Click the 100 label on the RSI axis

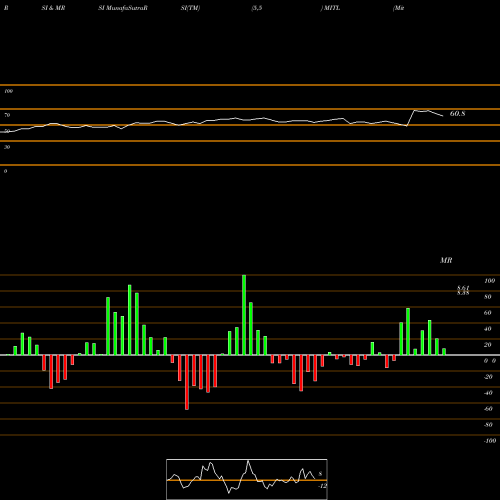pyautogui.click(x=8, y=91)
